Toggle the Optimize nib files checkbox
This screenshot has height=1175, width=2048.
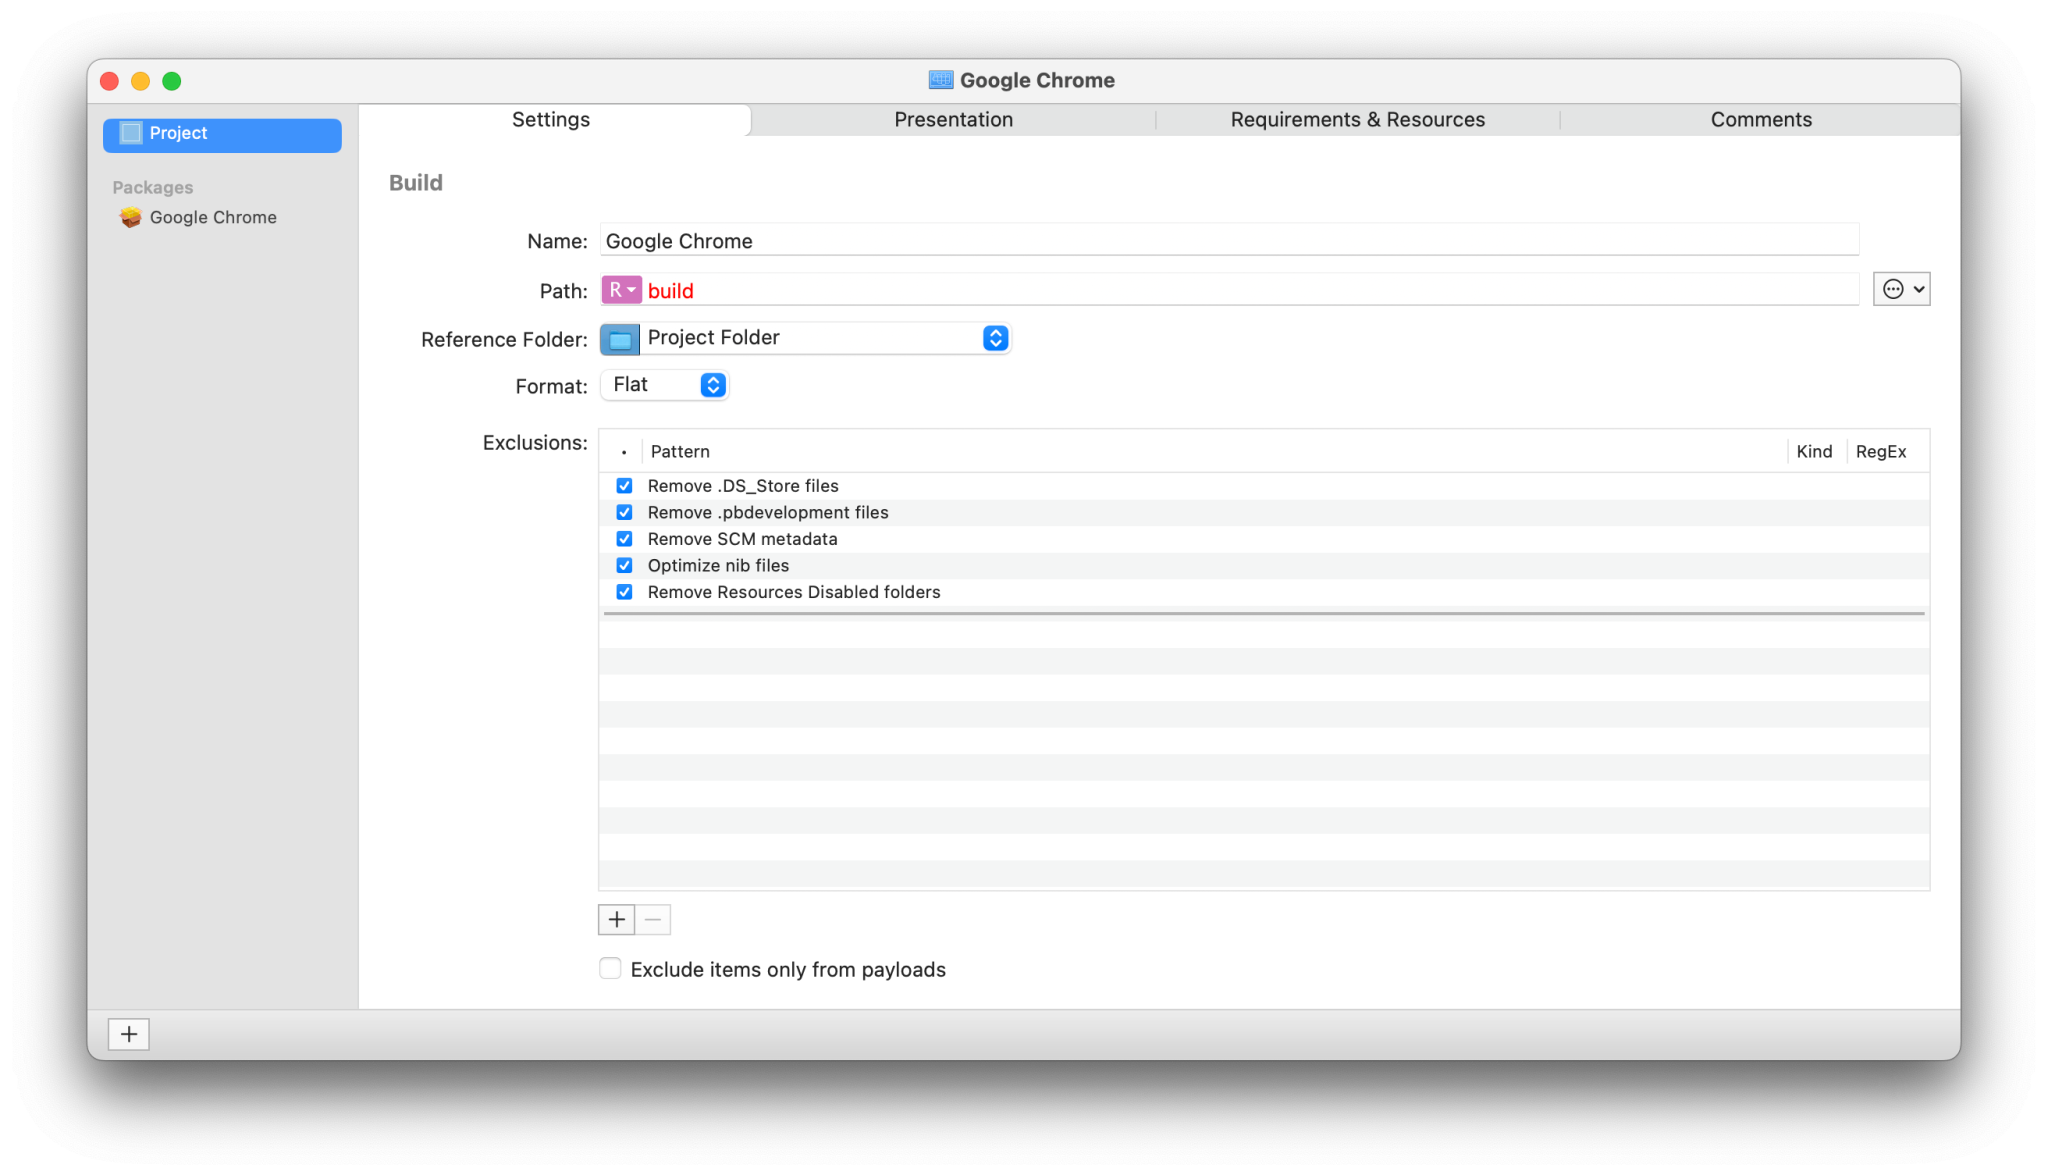624,566
